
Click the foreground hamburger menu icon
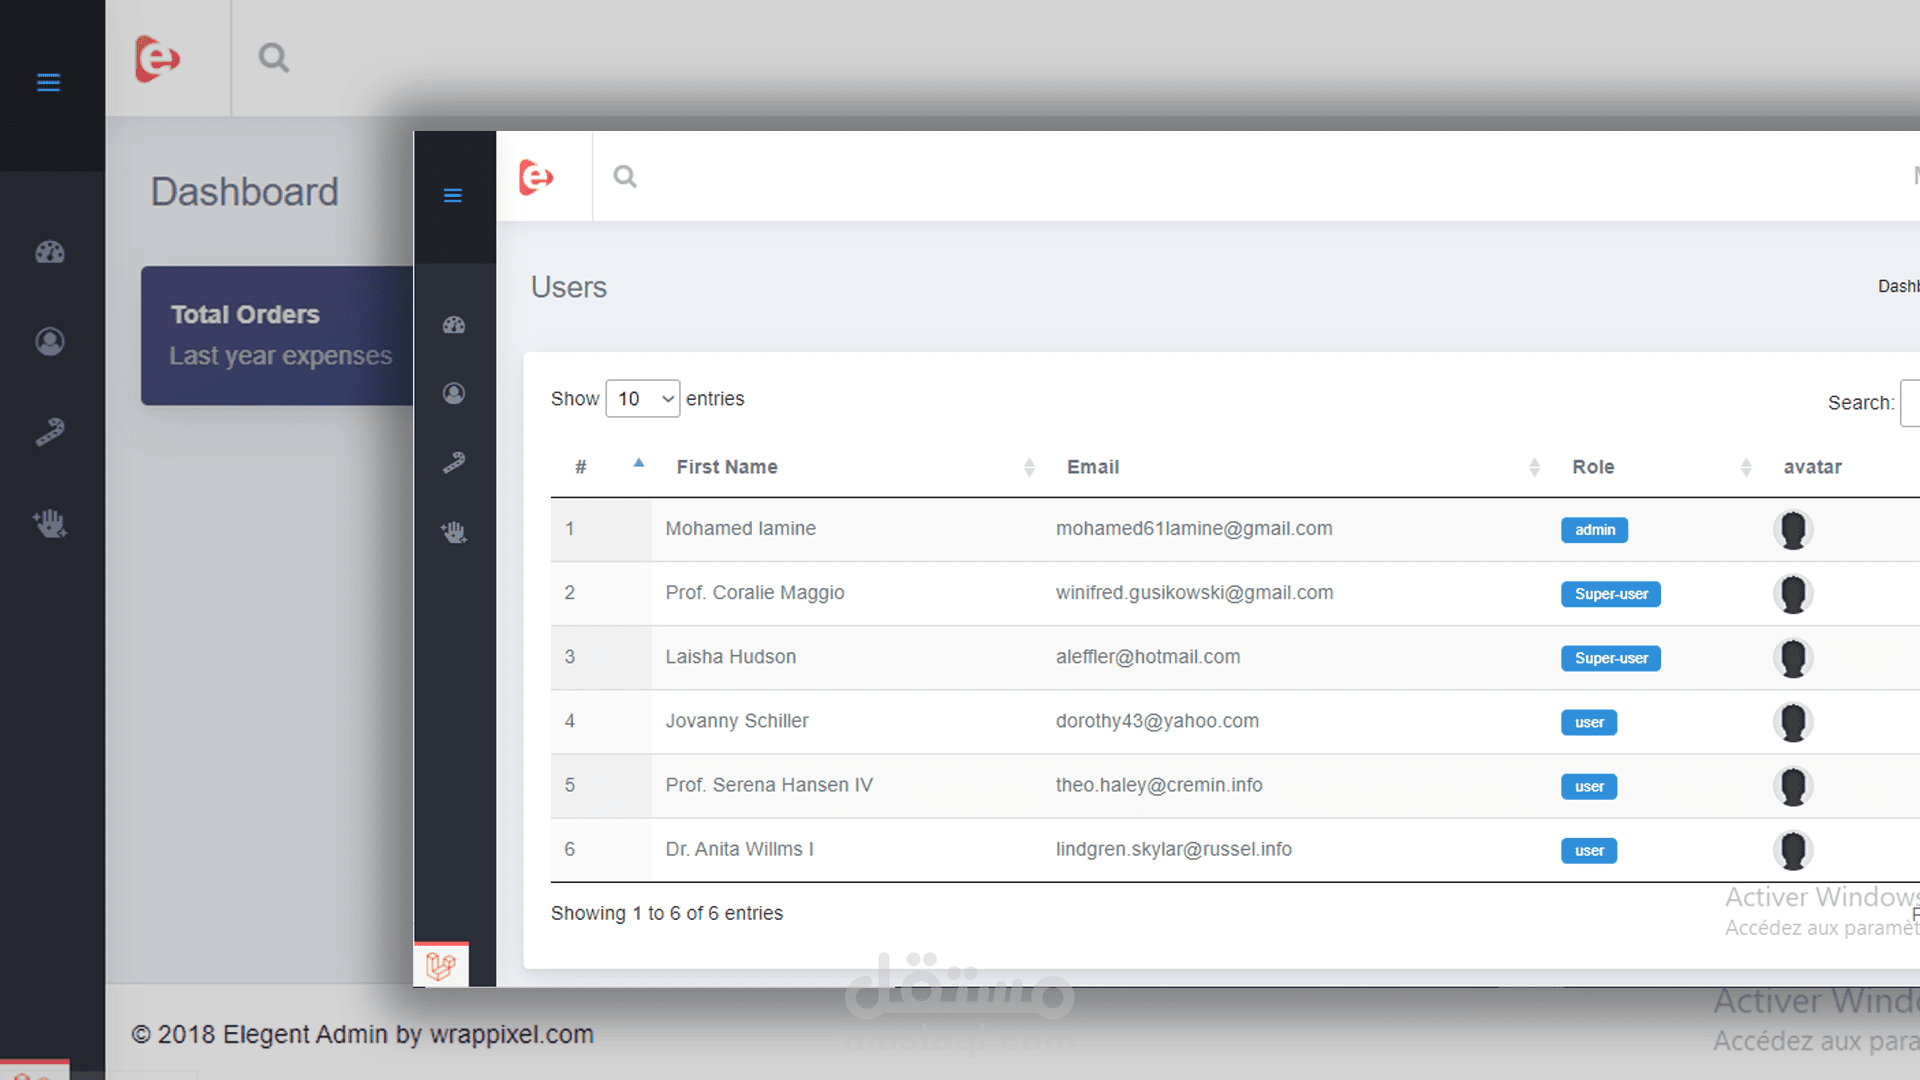click(x=452, y=196)
